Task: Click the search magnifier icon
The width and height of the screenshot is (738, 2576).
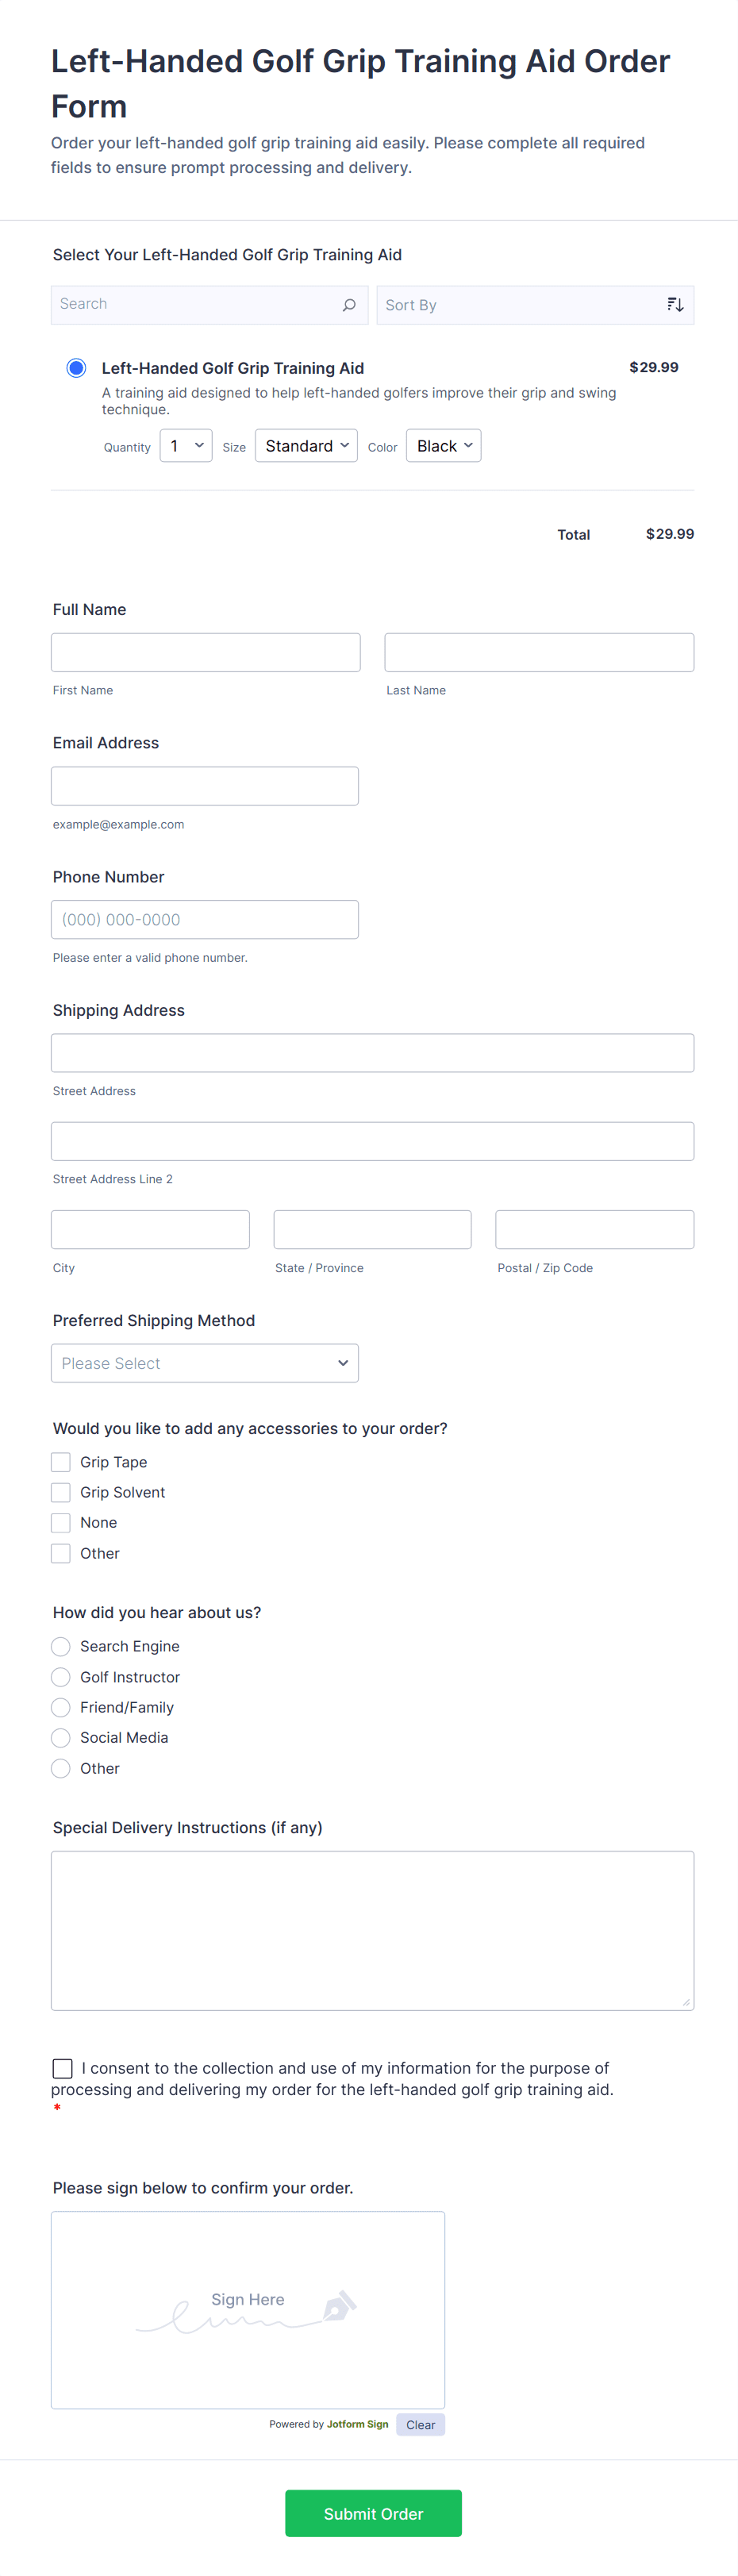Action: tap(348, 304)
